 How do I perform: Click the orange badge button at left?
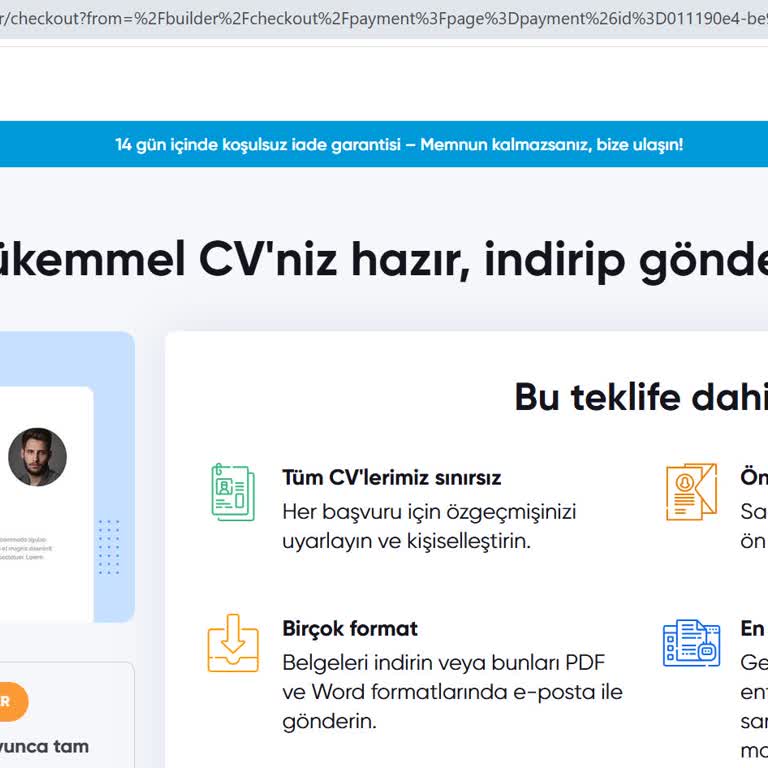click(x=14, y=701)
